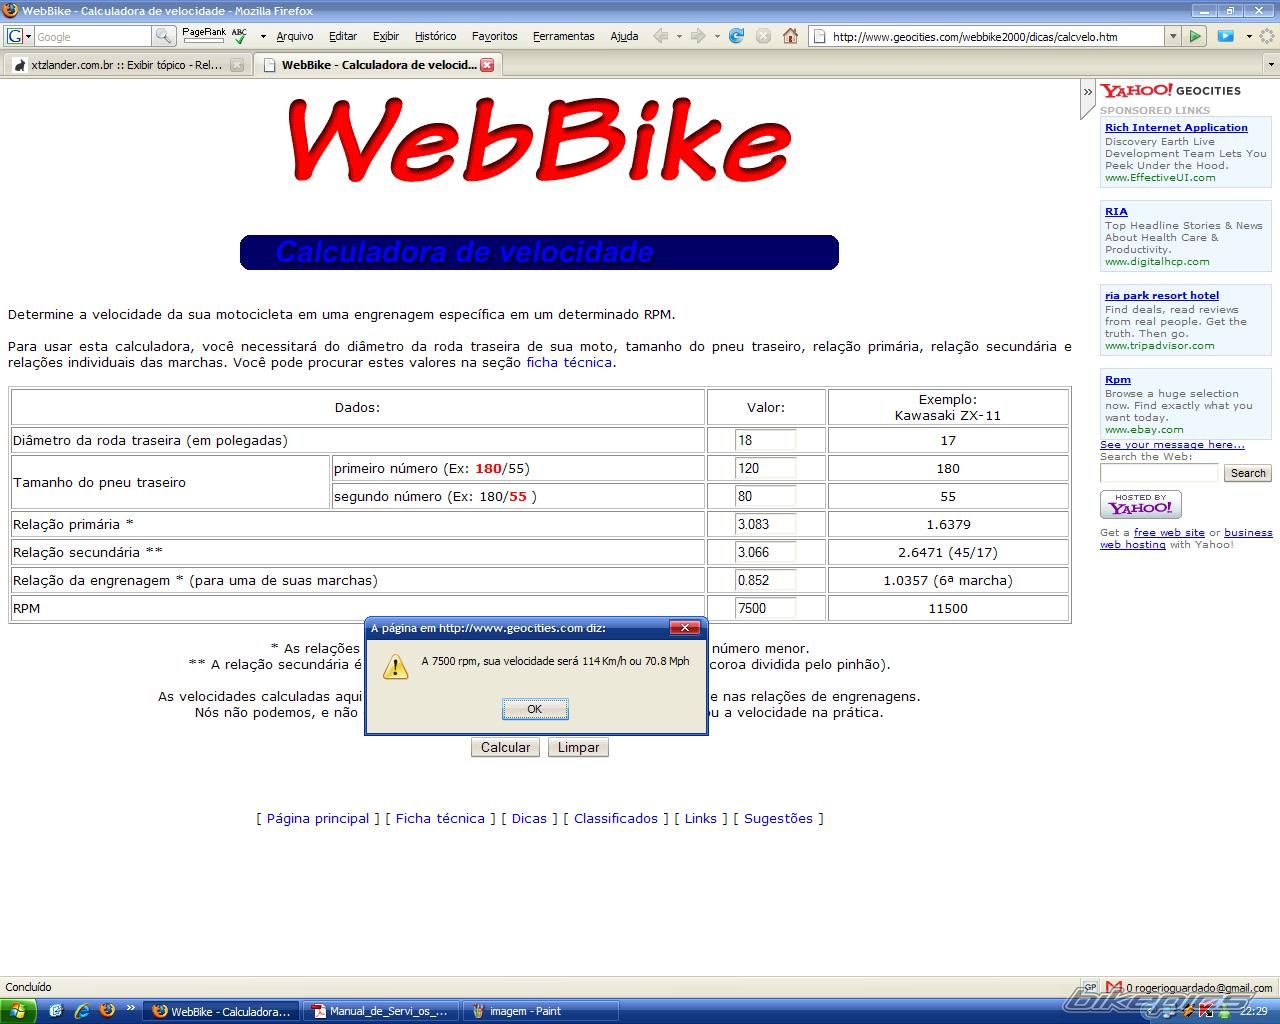This screenshot has height=1024, width=1280.
Task: Click the Home icon in the navigation toolbar
Action: 790,36
